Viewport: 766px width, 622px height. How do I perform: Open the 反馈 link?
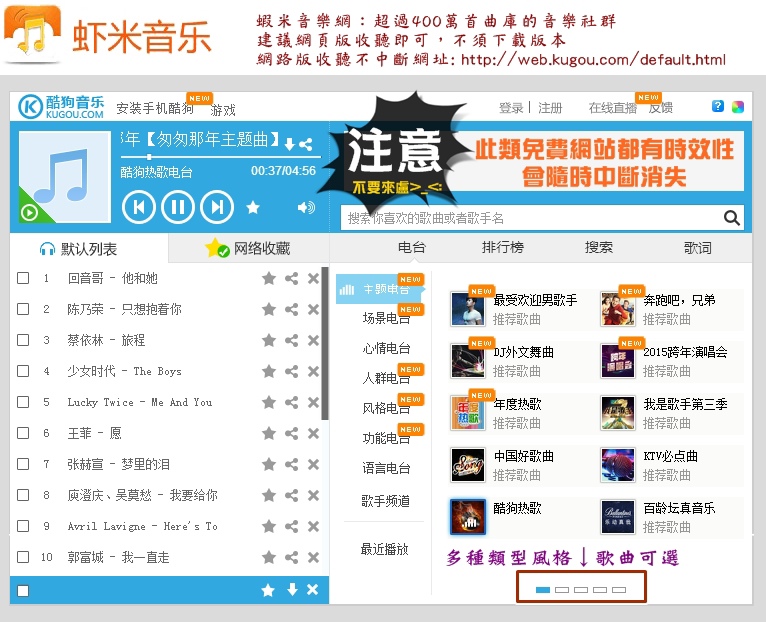click(660, 107)
